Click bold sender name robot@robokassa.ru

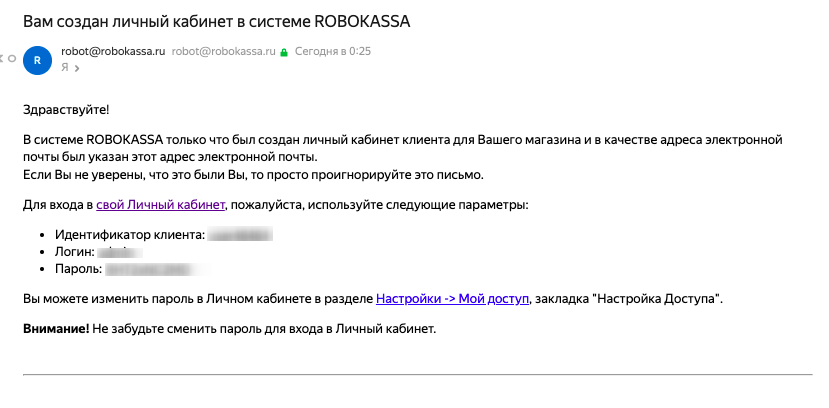pyautogui.click(x=114, y=51)
